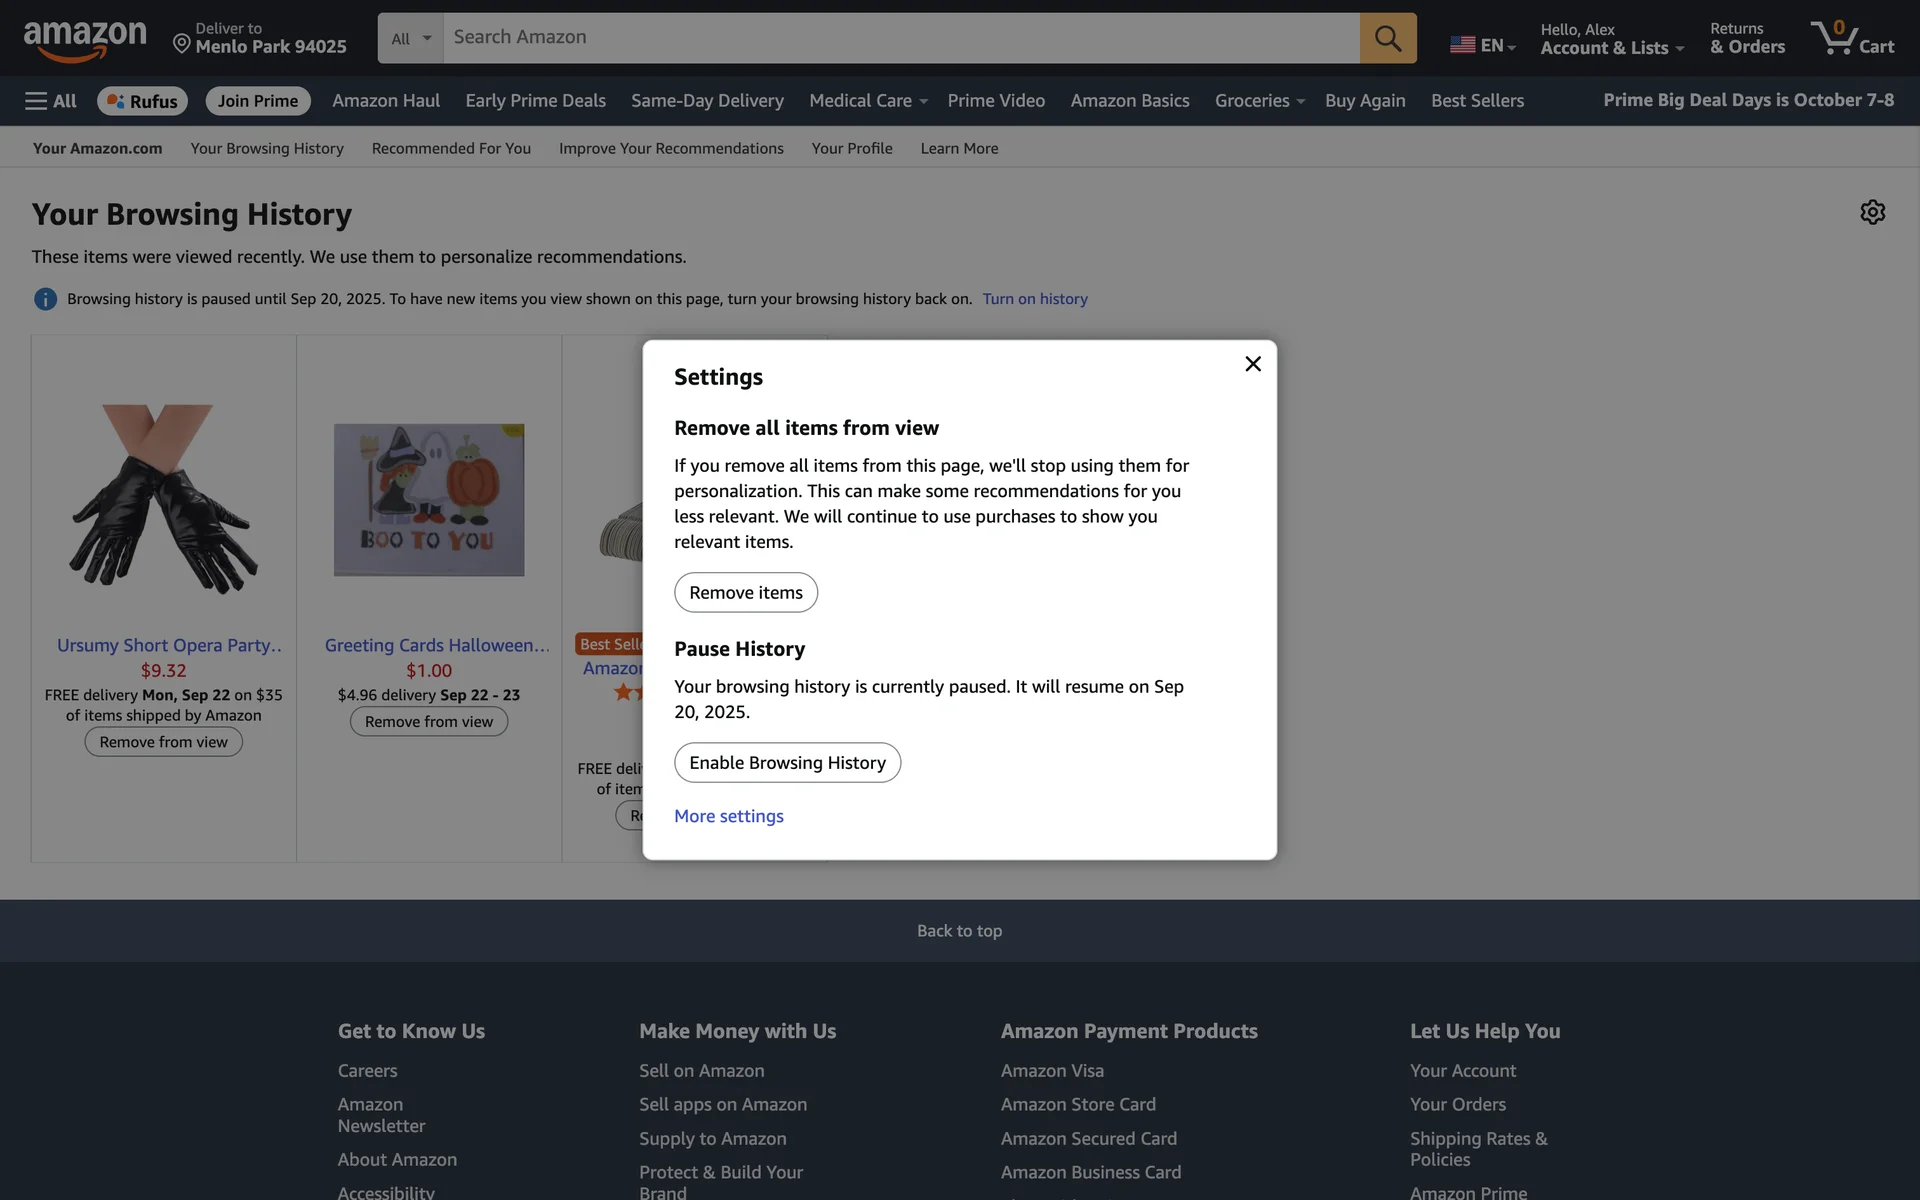Open the More settings link

click(728, 816)
